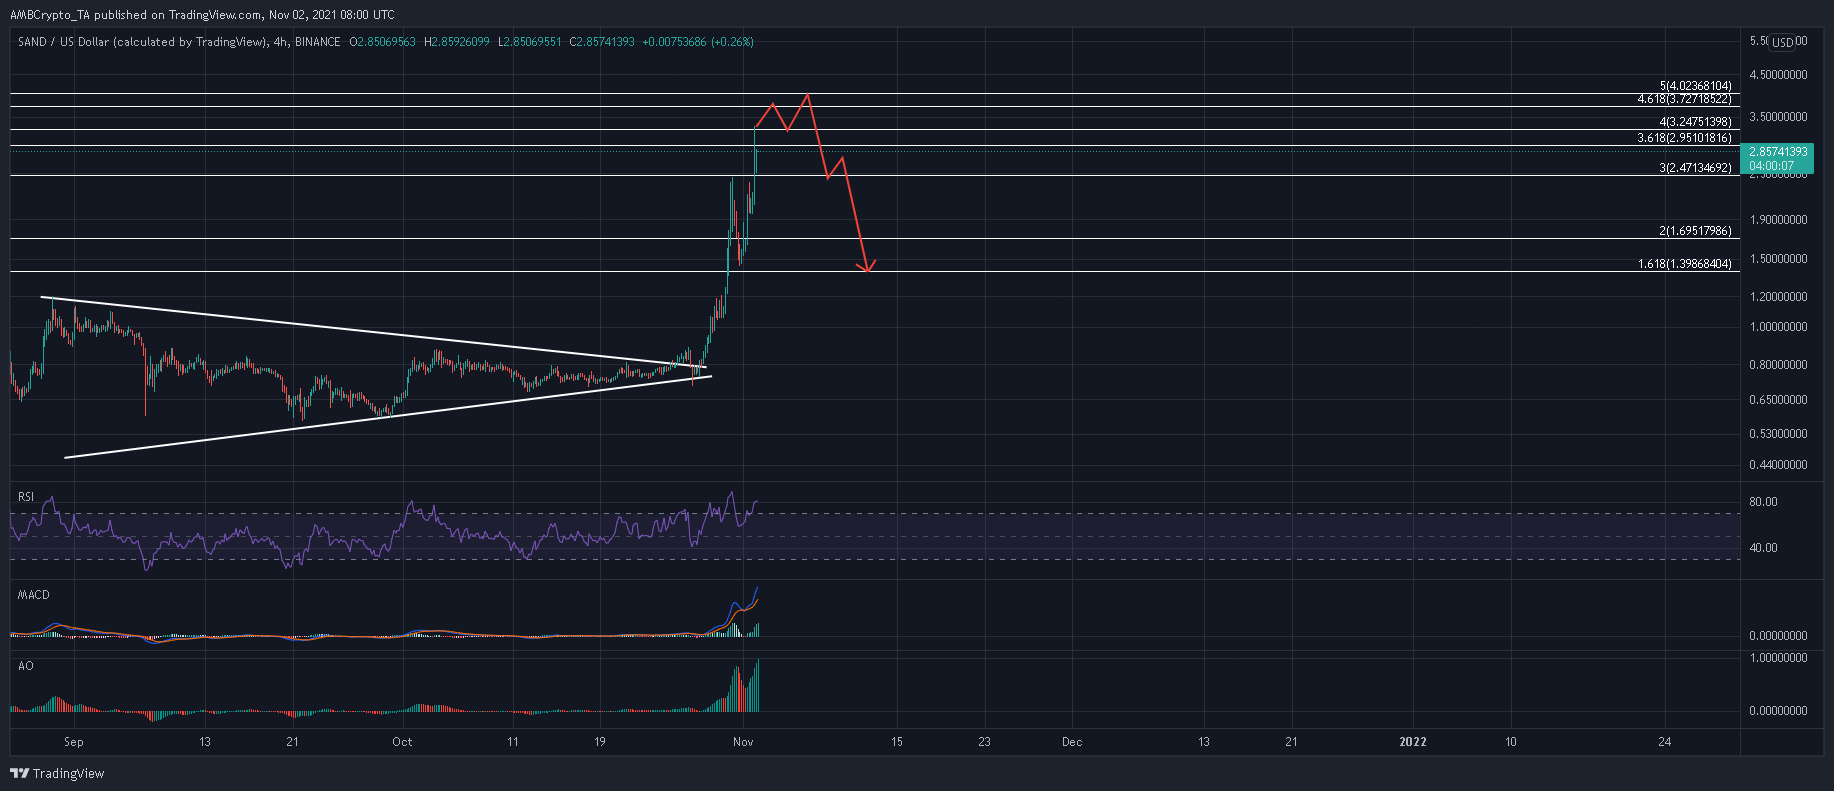Click the RSI 80.00 scale value

[1763, 502]
